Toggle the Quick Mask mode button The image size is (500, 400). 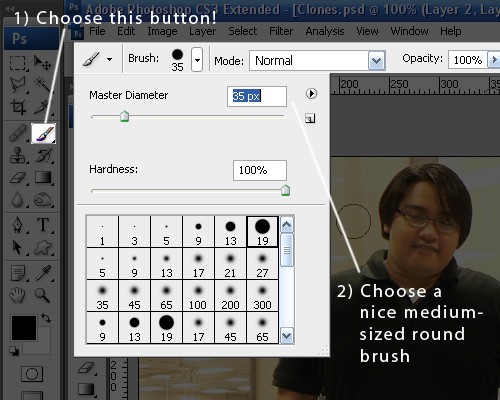(x=32, y=374)
